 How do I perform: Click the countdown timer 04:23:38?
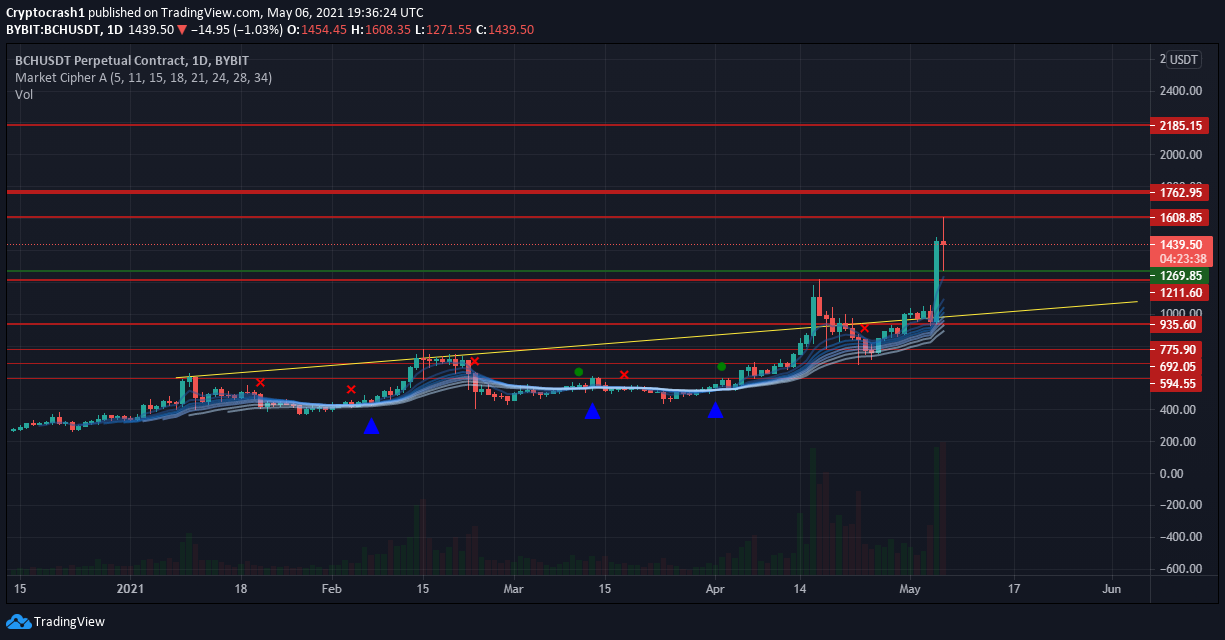1181,258
